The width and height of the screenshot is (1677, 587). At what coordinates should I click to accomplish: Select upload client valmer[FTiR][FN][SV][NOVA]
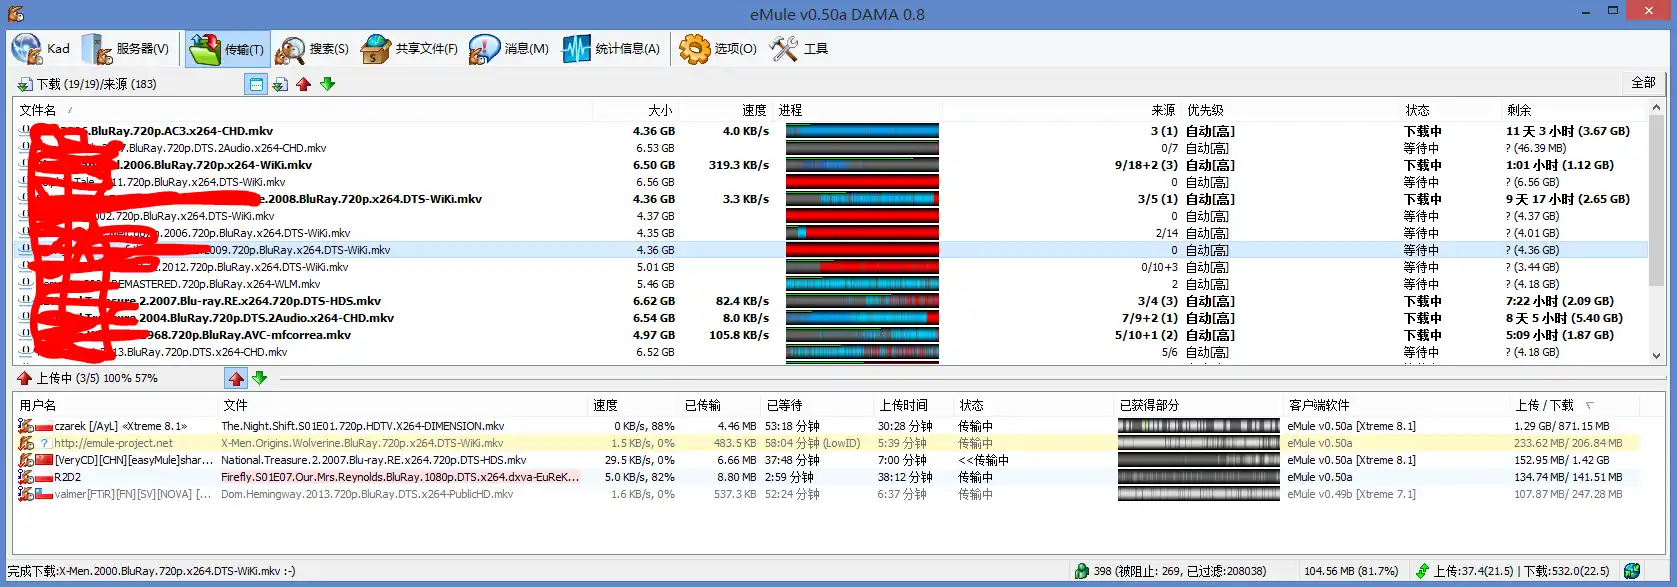pos(827,494)
